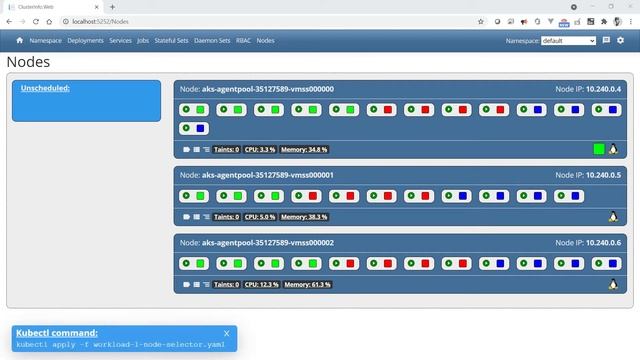Open the Jobs page
This screenshot has width=640, height=360.
143,40
